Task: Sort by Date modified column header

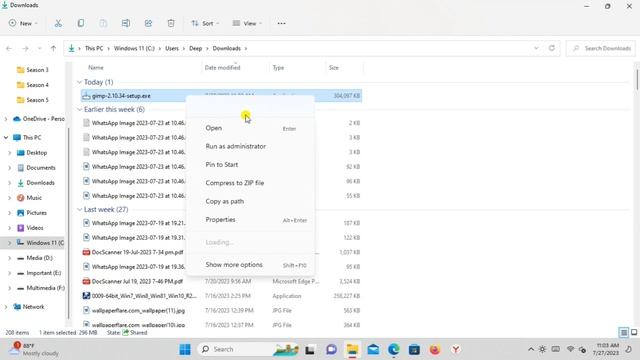Action: pyautogui.click(x=222, y=68)
